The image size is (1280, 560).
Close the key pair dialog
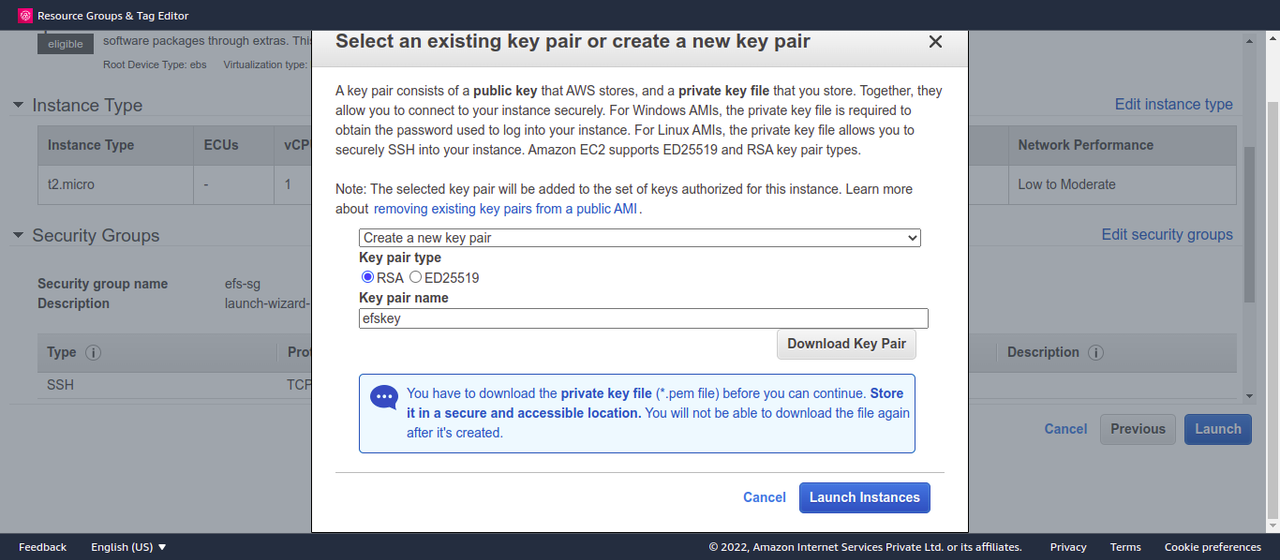935,42
